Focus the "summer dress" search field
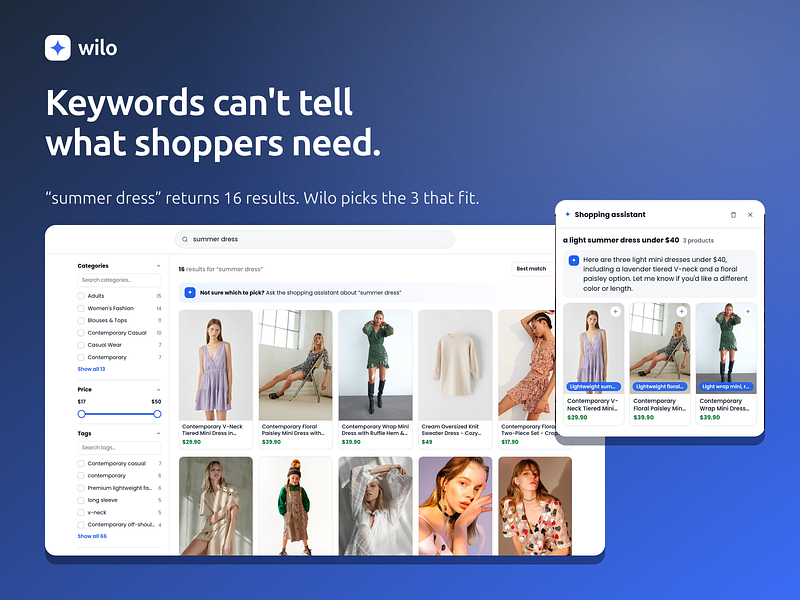The width and height of the screenshot is (800, 600). click(315, 239)
